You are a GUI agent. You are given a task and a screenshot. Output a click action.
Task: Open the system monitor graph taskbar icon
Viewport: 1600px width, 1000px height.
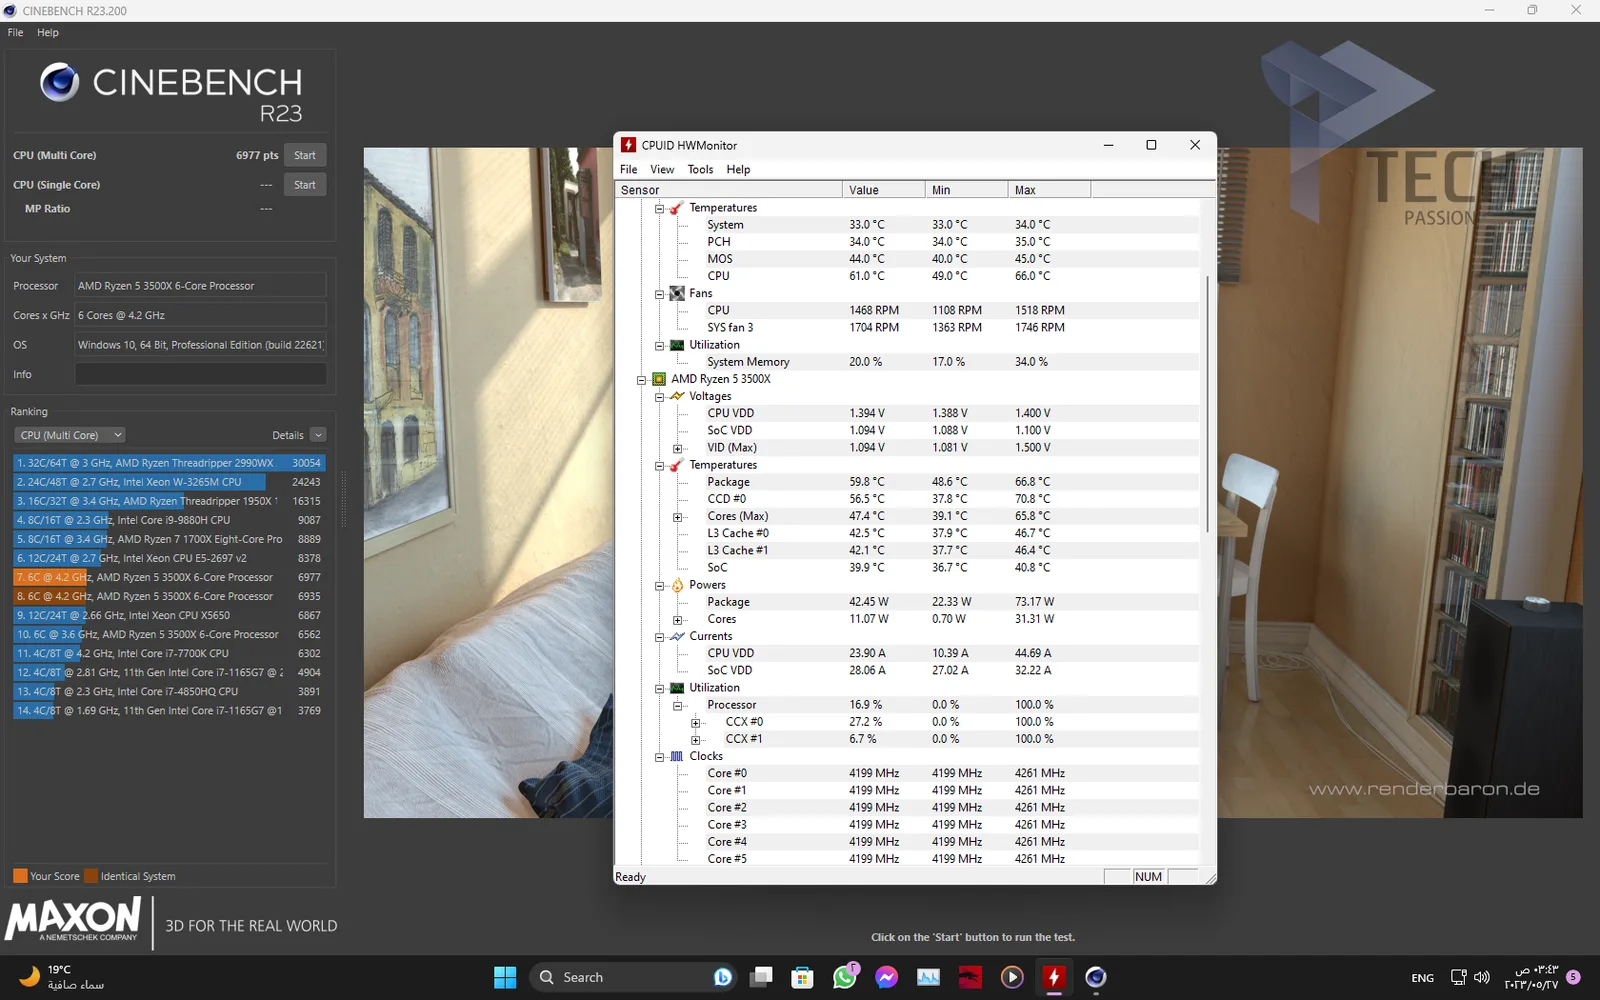point(928,977)
